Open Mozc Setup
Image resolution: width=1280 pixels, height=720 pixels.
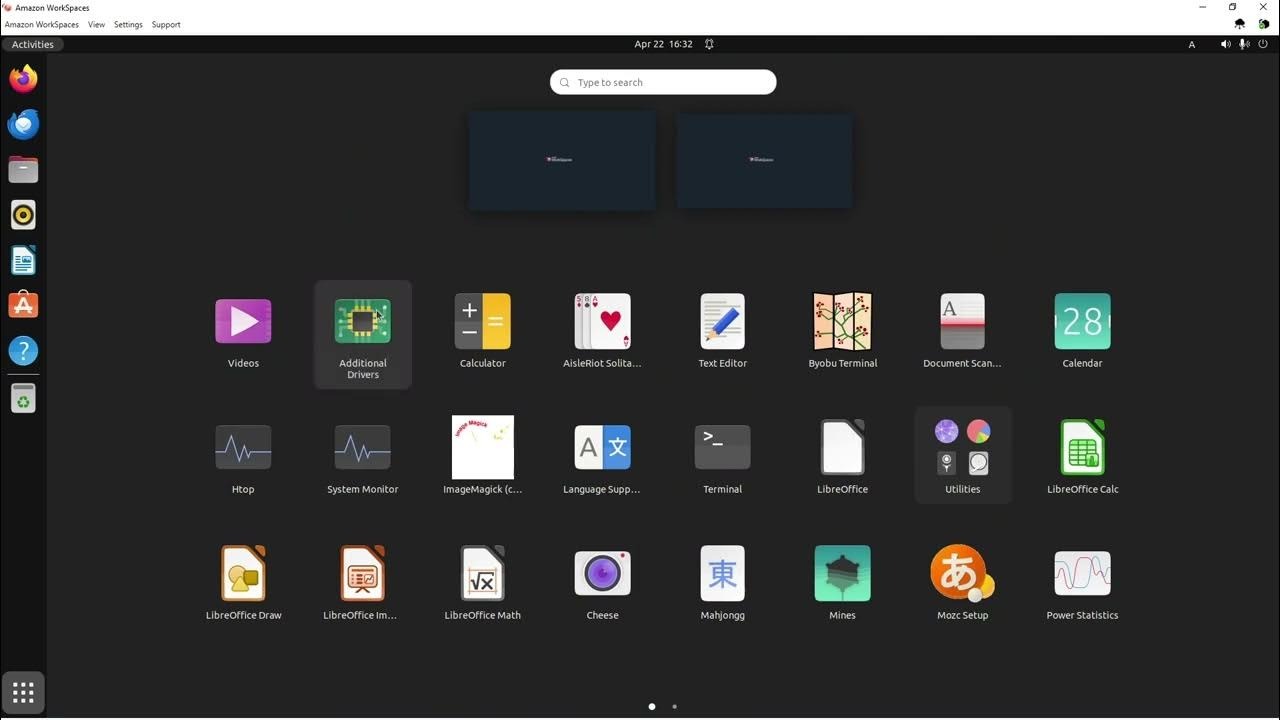pos(963,574)
